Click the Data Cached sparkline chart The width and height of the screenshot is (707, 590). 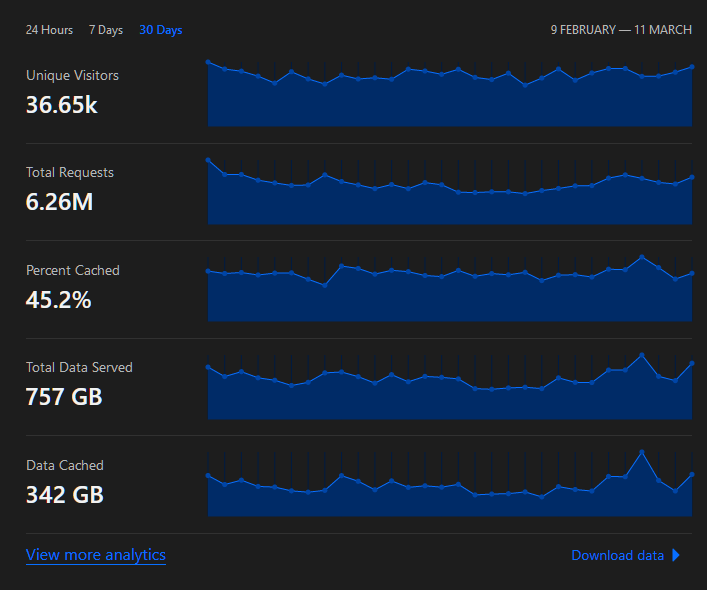(449, 488)
